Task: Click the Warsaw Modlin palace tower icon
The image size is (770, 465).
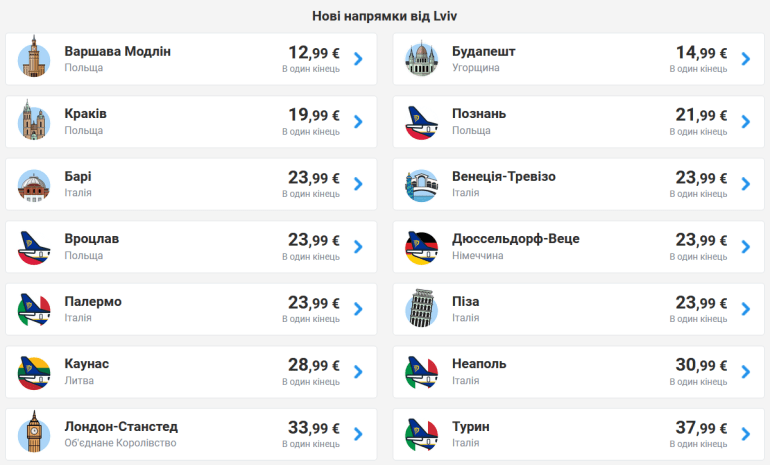Action: [34, 58]
